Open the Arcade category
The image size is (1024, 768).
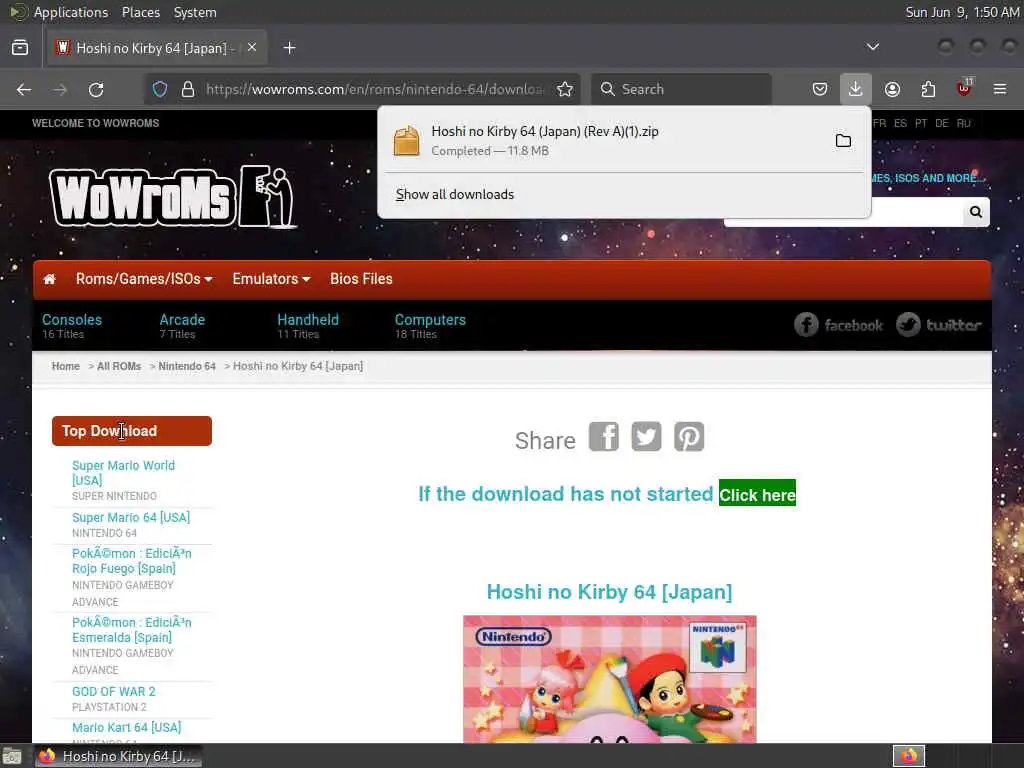coord(182,320)
